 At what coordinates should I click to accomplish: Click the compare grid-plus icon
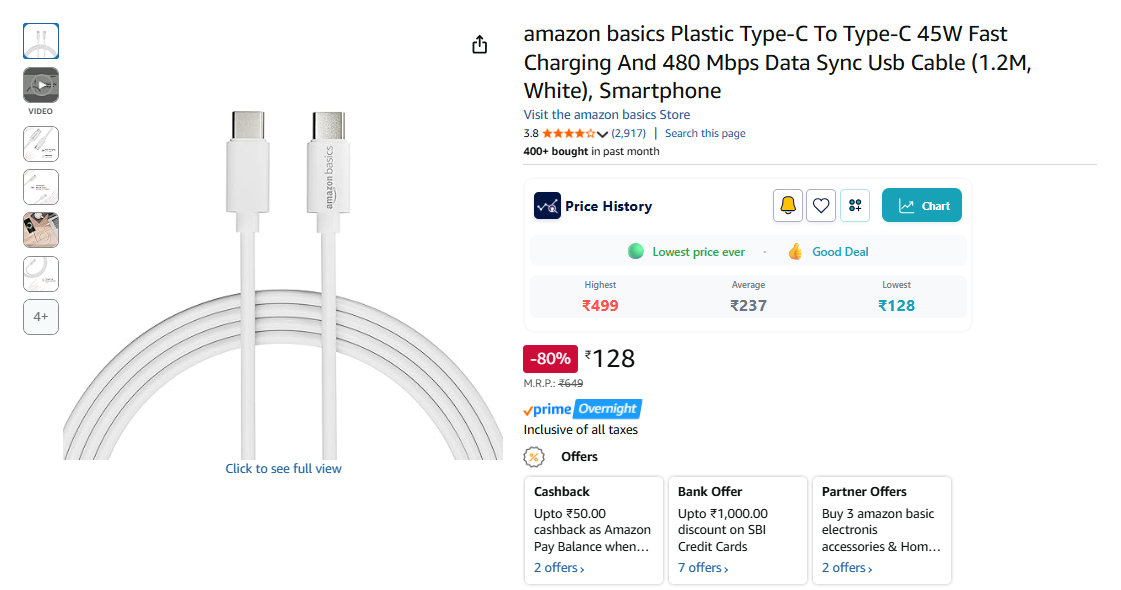855,206
